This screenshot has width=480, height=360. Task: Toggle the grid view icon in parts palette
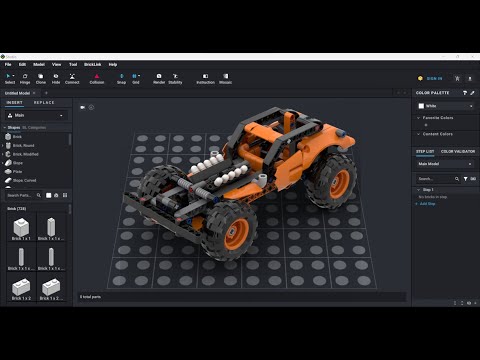[65, 195]
